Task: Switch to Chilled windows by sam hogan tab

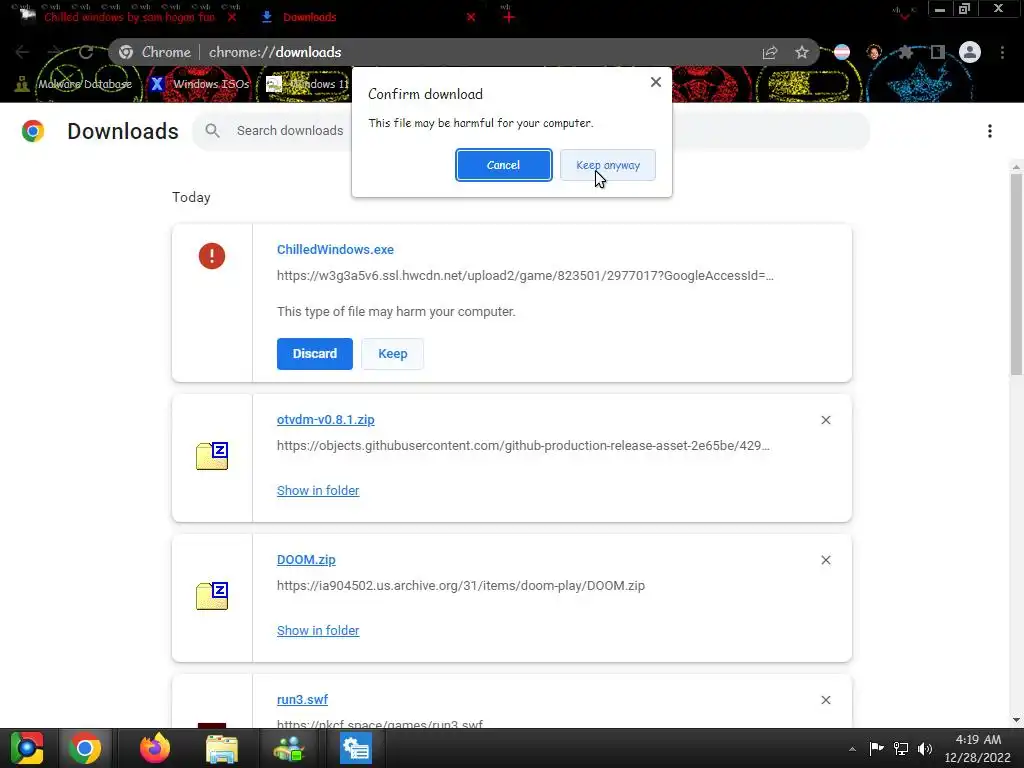Action: click(x=129, y=17)
